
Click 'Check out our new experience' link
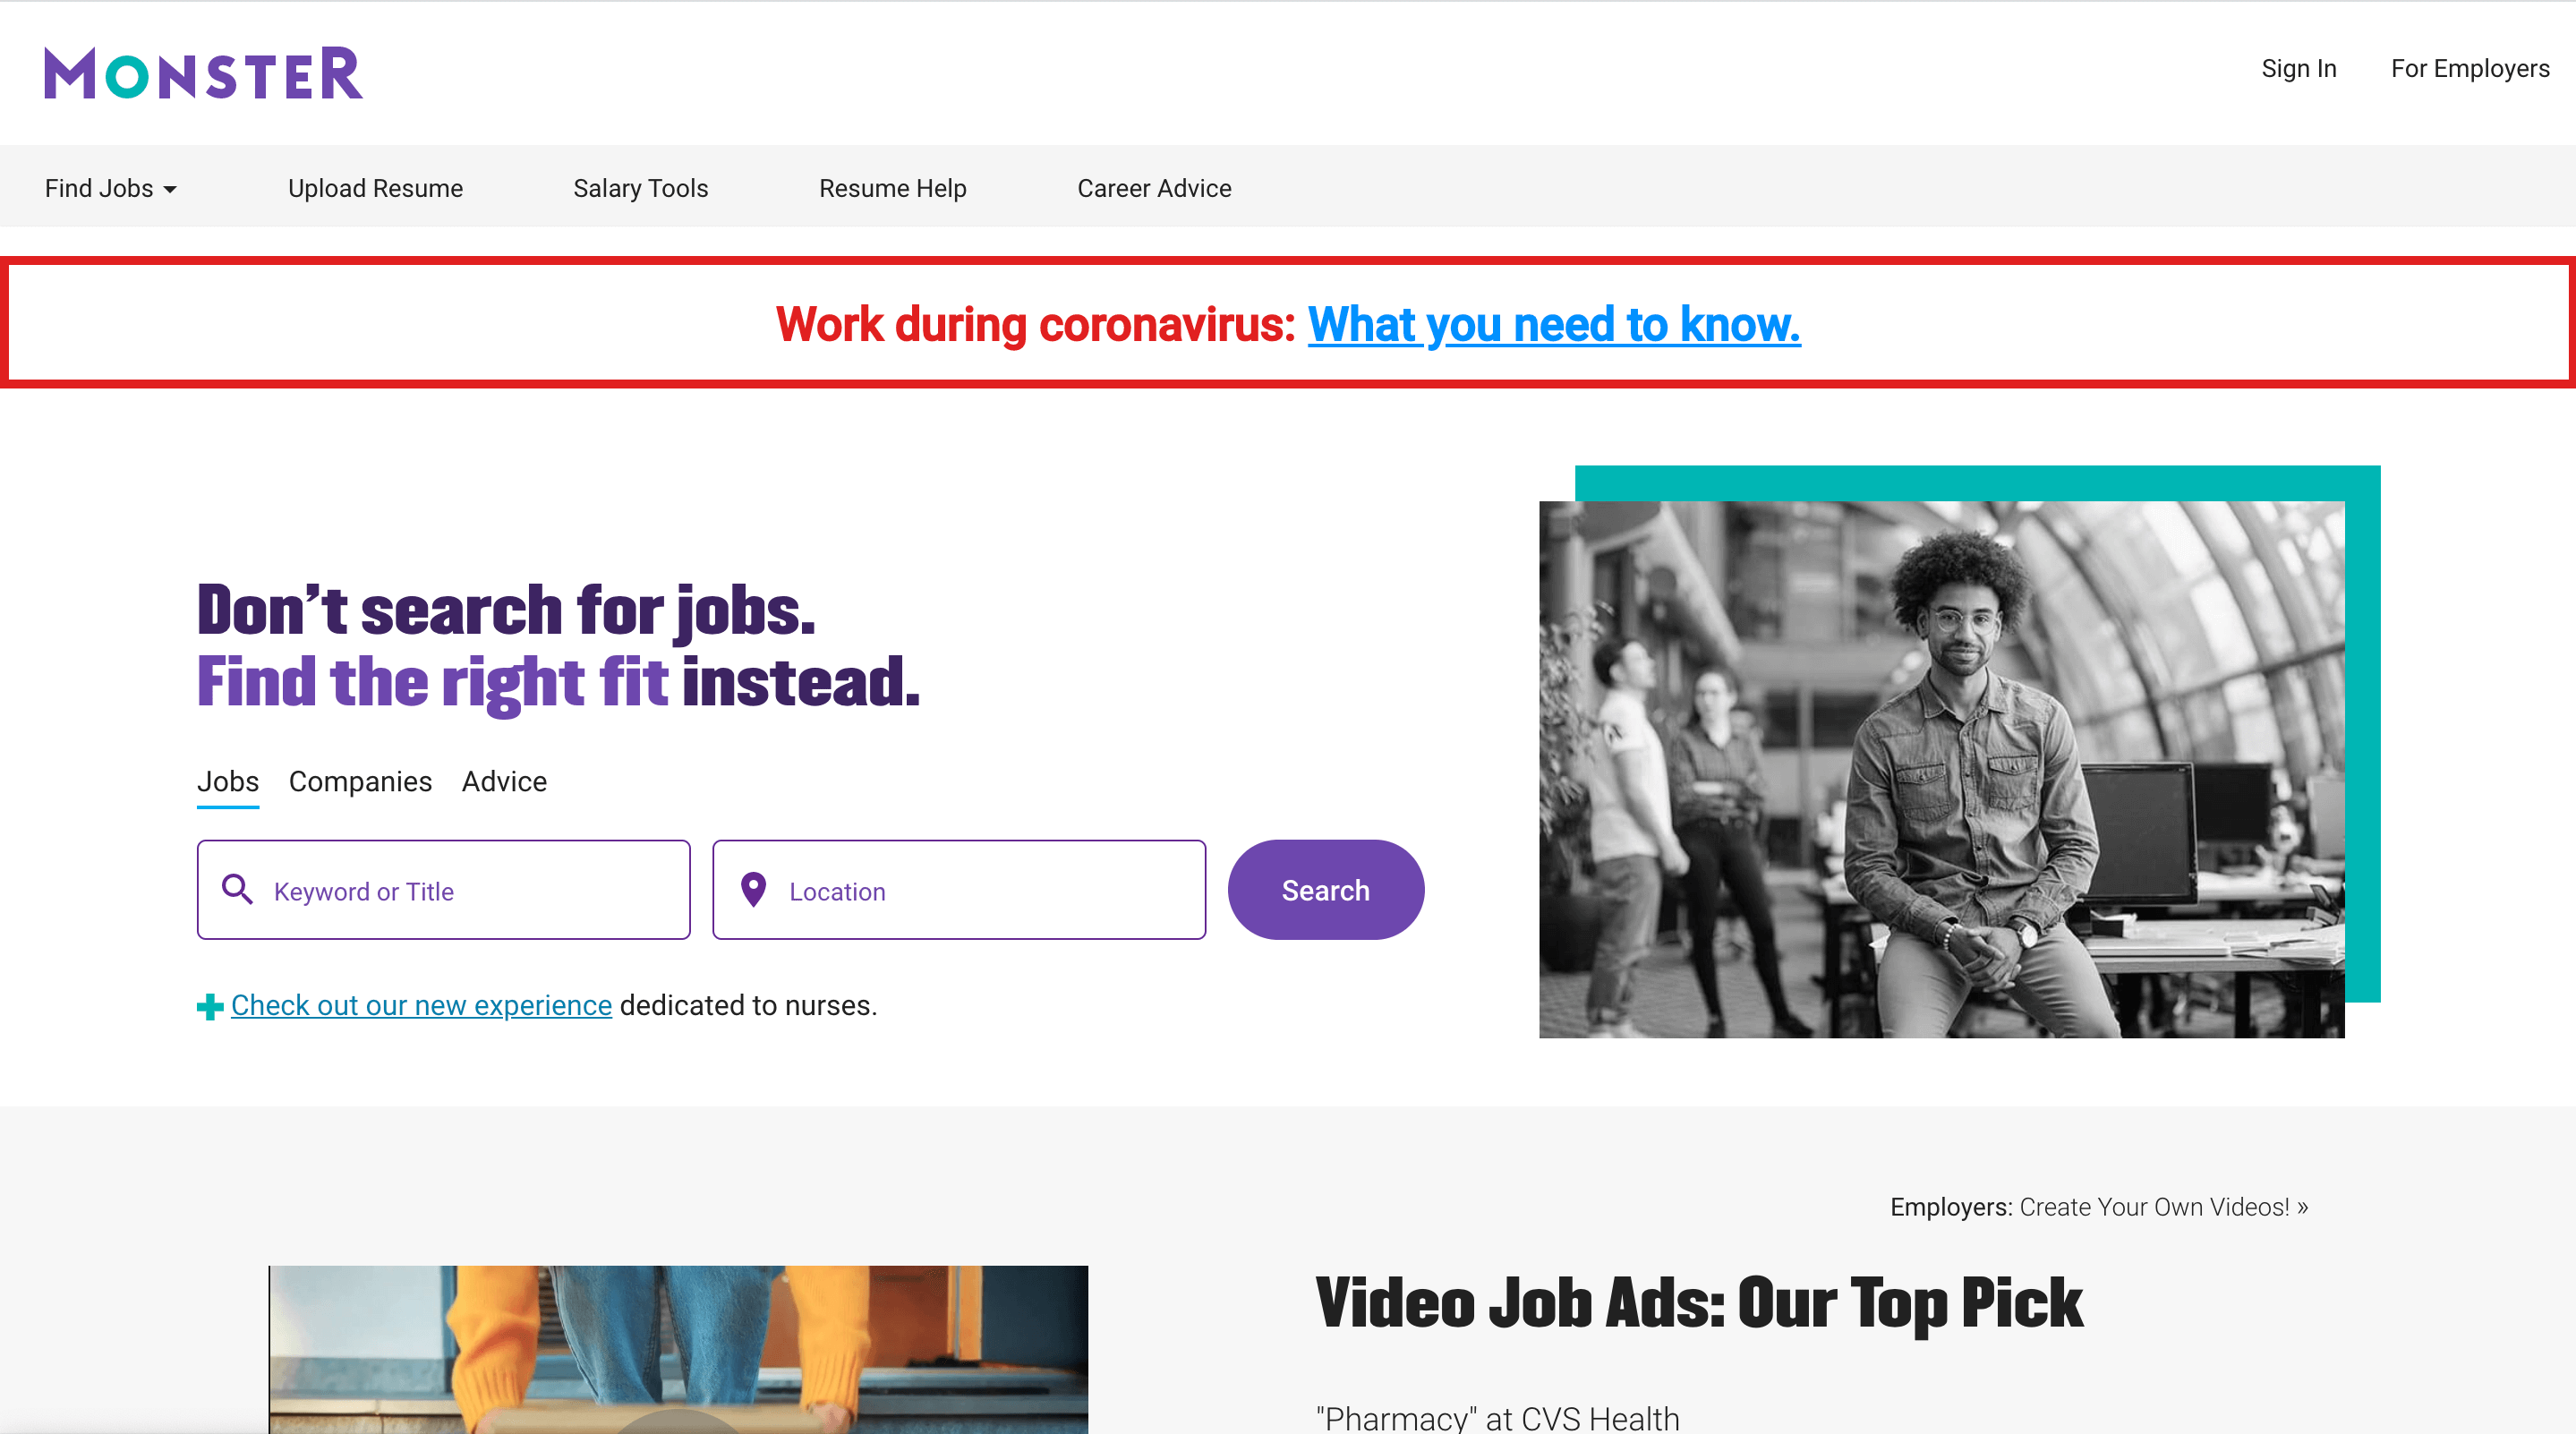click(x=421, y=1005)
